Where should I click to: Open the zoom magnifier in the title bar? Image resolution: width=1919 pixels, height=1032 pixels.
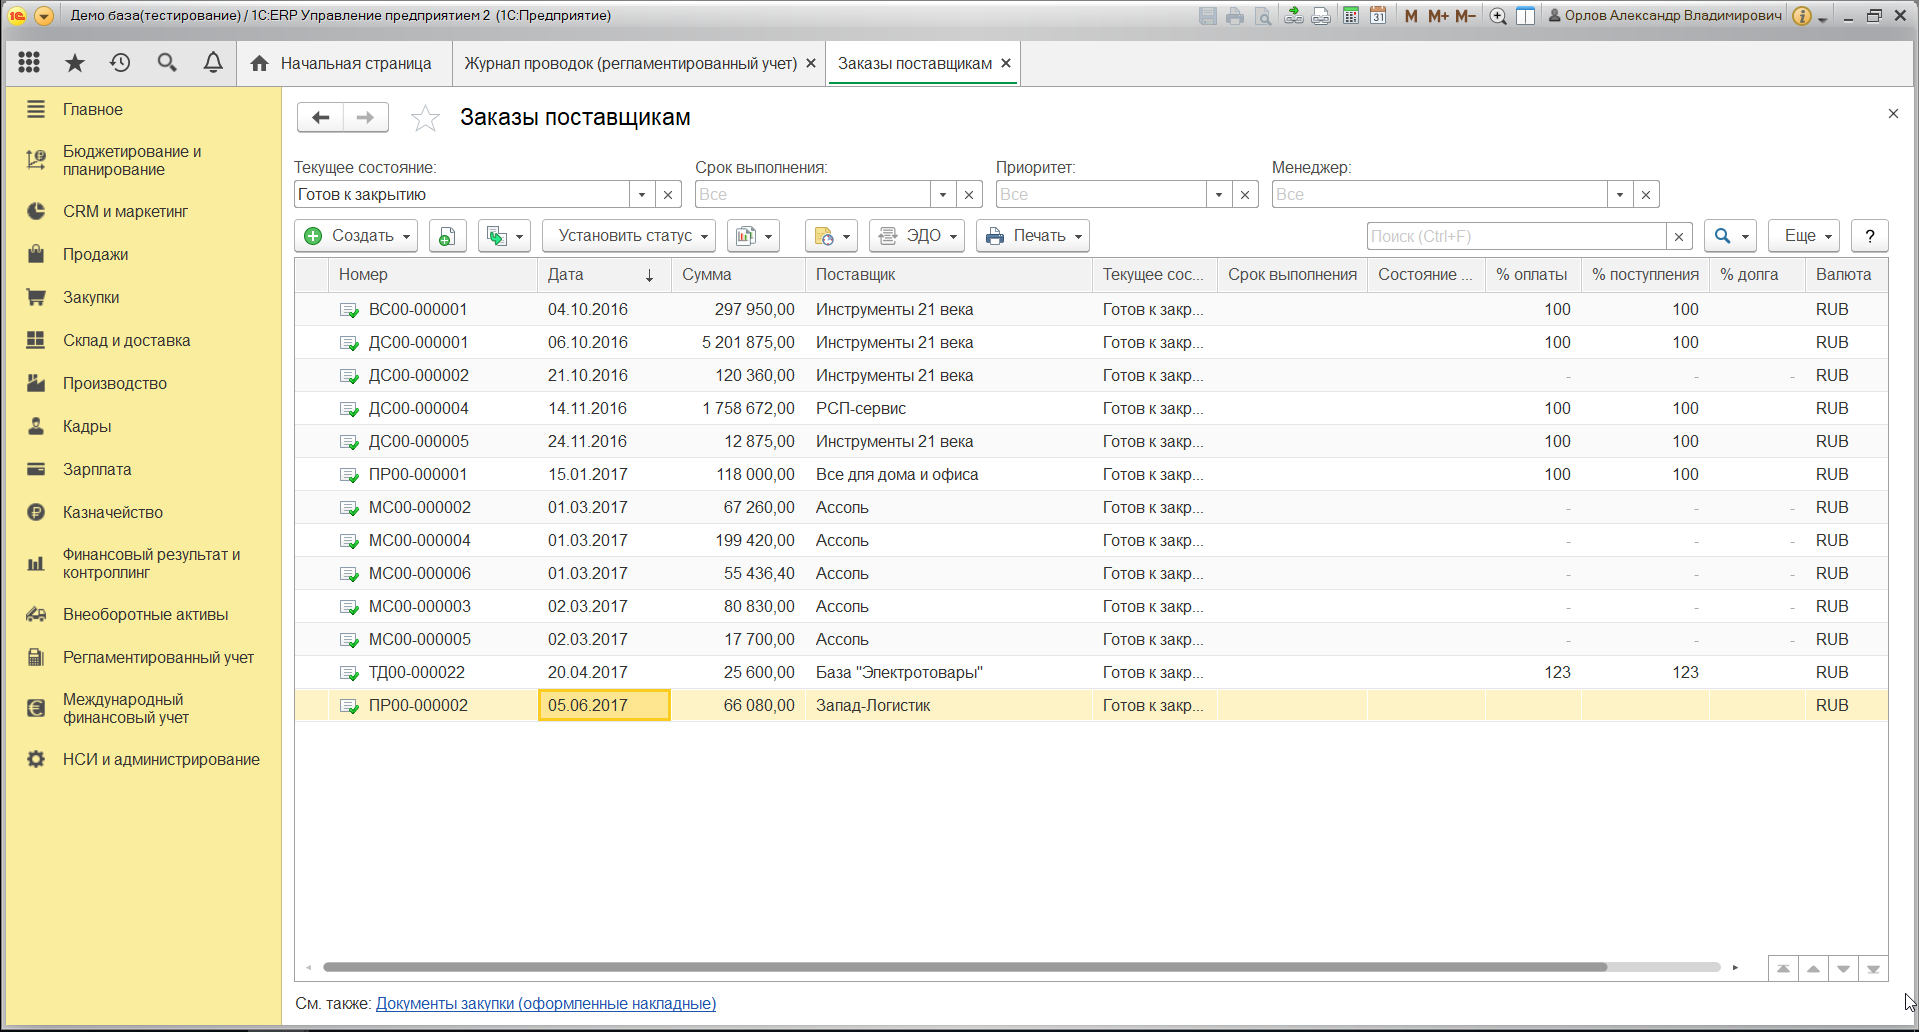[1498, 16]
